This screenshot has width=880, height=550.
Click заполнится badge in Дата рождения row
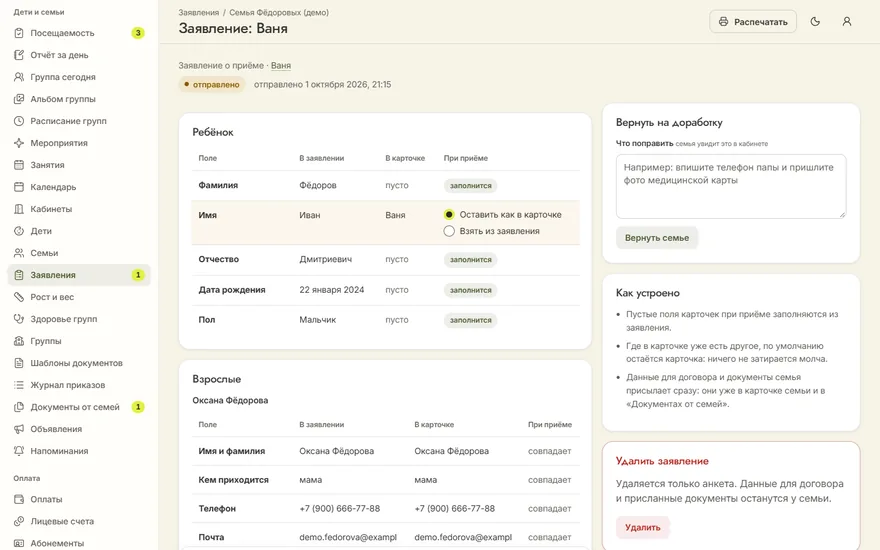470,290
